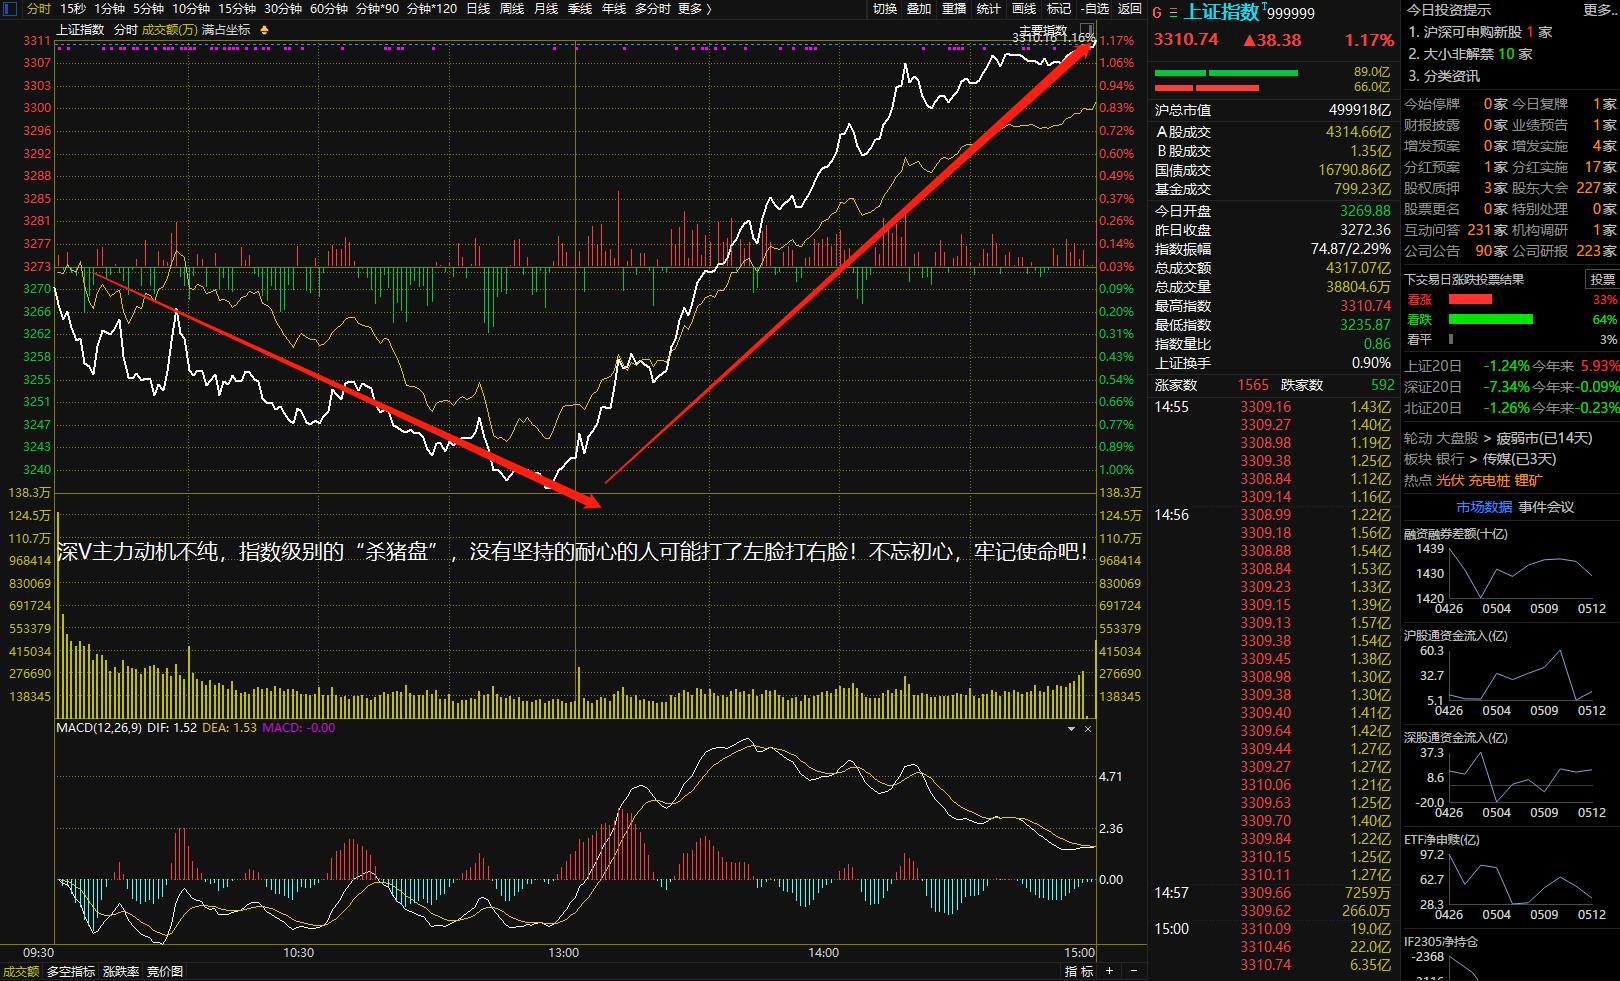Click the minus icon at chart bottom-right
Screen dimensions: 1620x981
click(x=1134, y=971)
